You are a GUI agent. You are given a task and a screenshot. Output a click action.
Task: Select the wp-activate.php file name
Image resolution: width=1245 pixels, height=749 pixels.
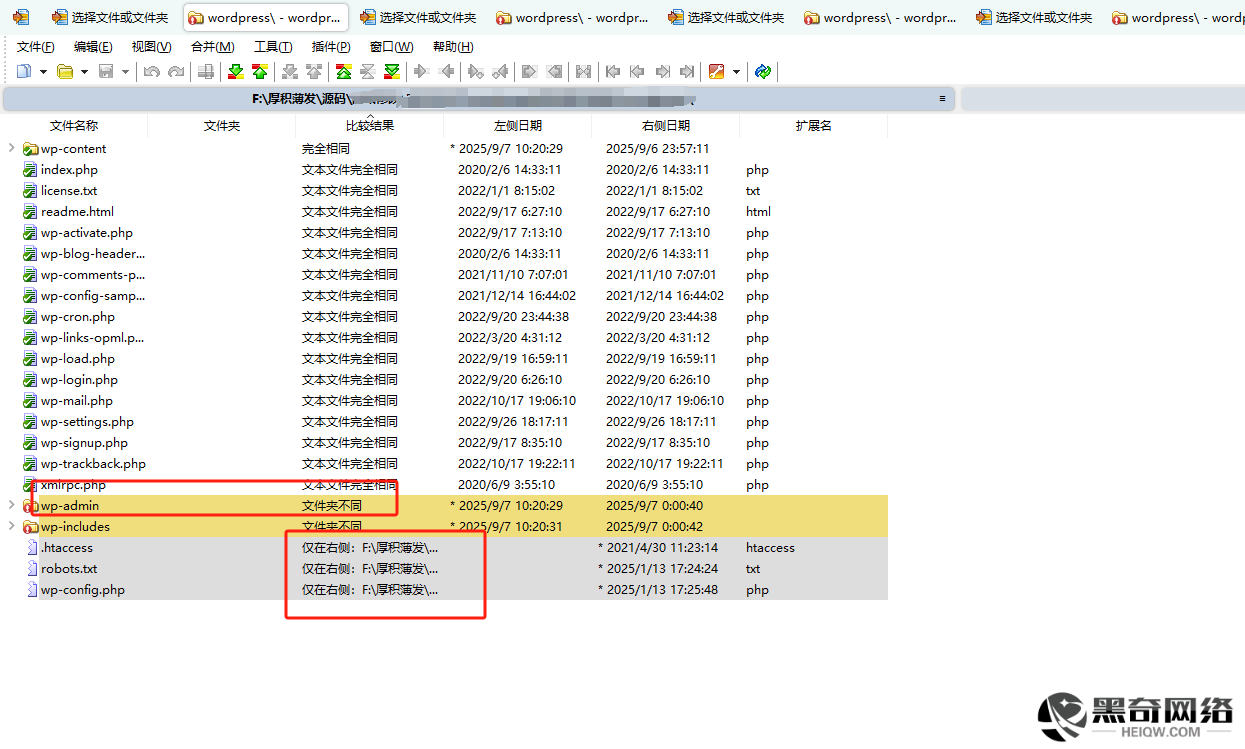87,233
